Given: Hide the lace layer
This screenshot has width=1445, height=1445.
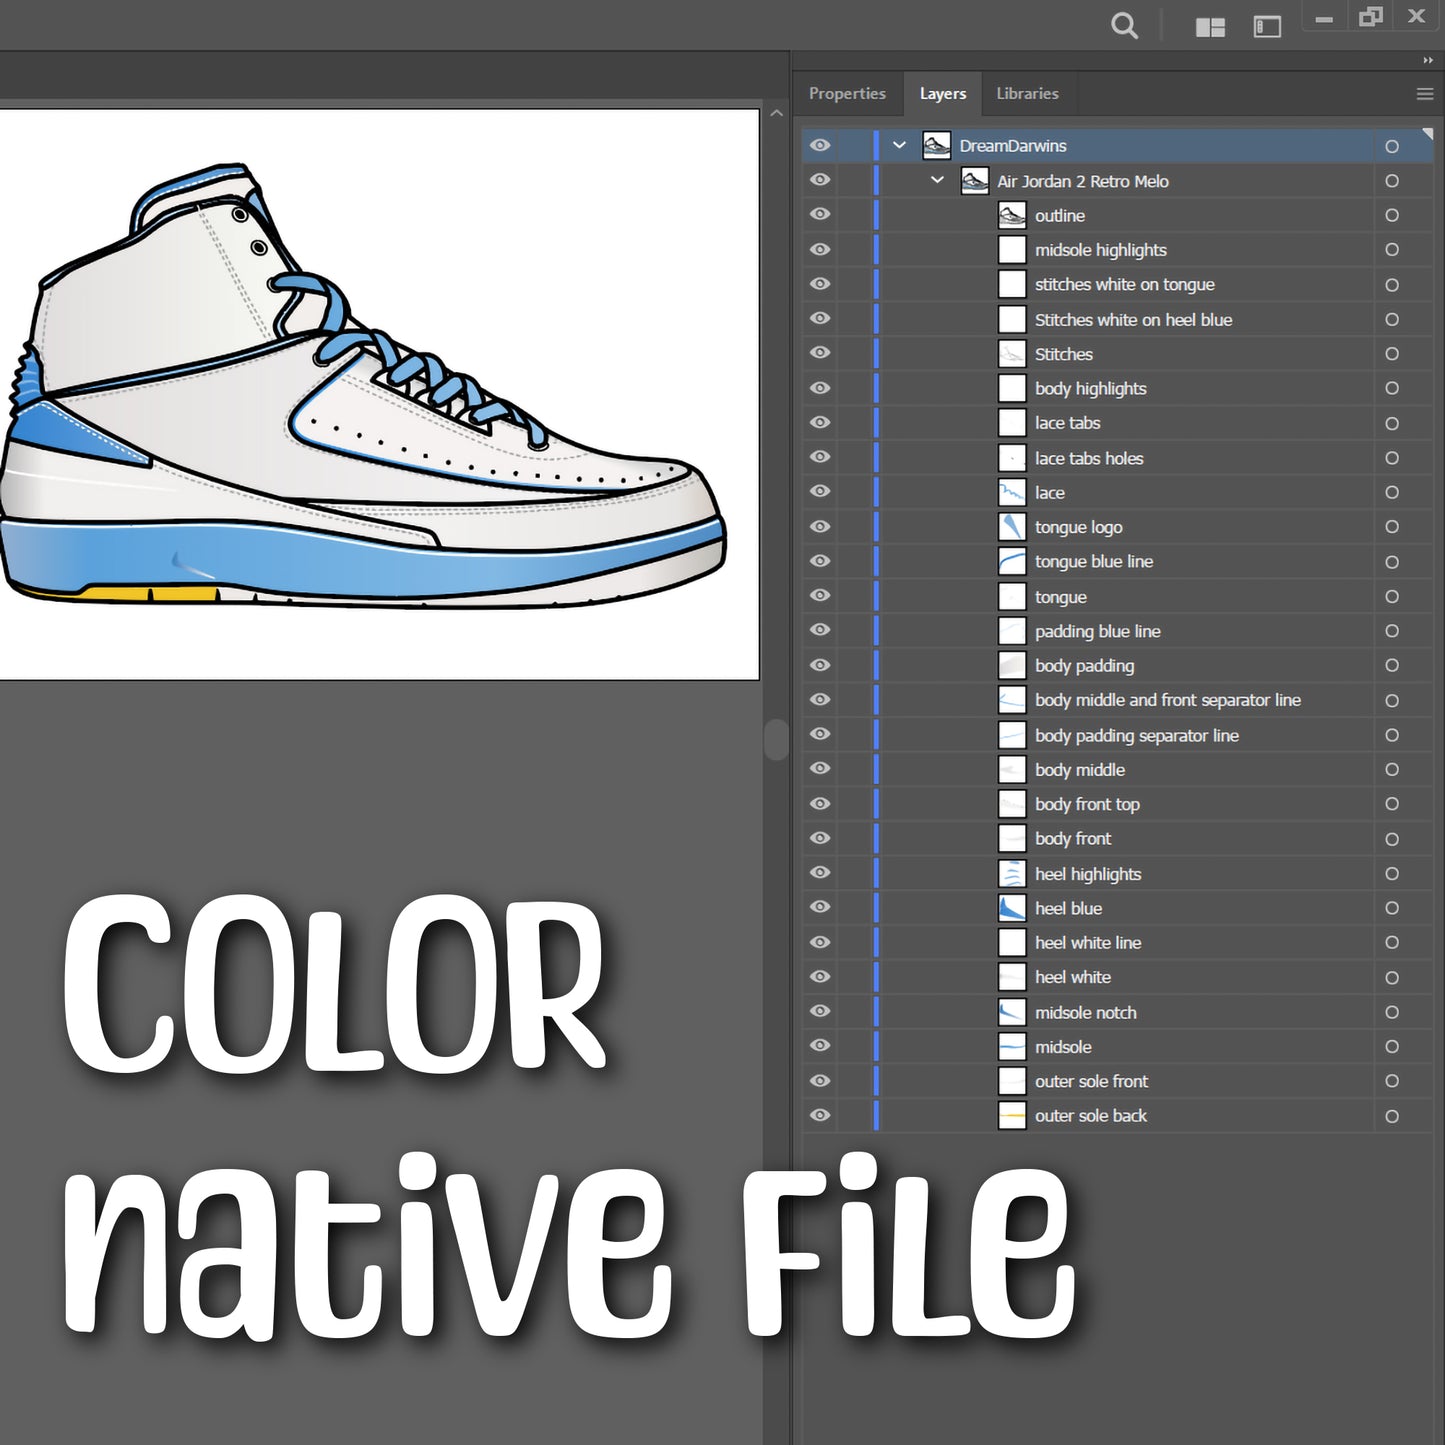Looking at the screenshot, I should [x=819, y=491].
